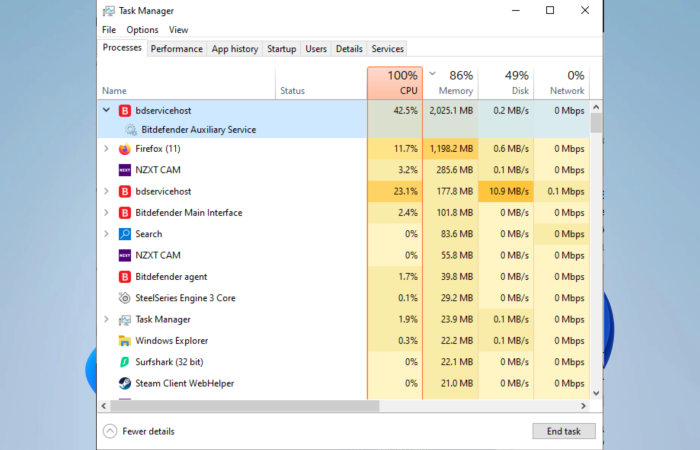Select the Steam Client WebHelper process name
Screen dimensions: 700x450
point(184,383)
